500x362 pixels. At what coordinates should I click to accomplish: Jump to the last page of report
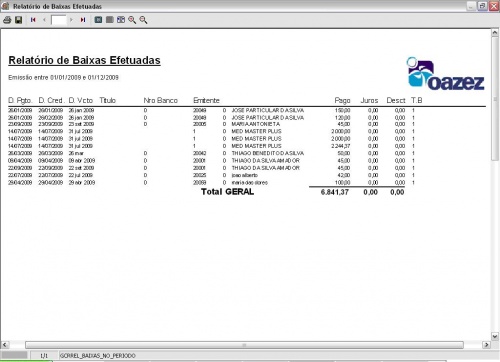[83, 20]
